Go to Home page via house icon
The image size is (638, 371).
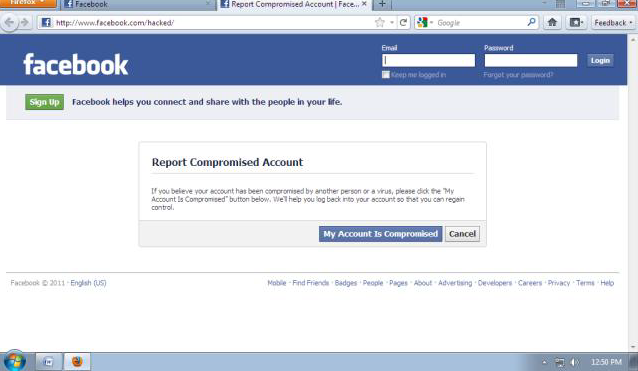(552, 22)
